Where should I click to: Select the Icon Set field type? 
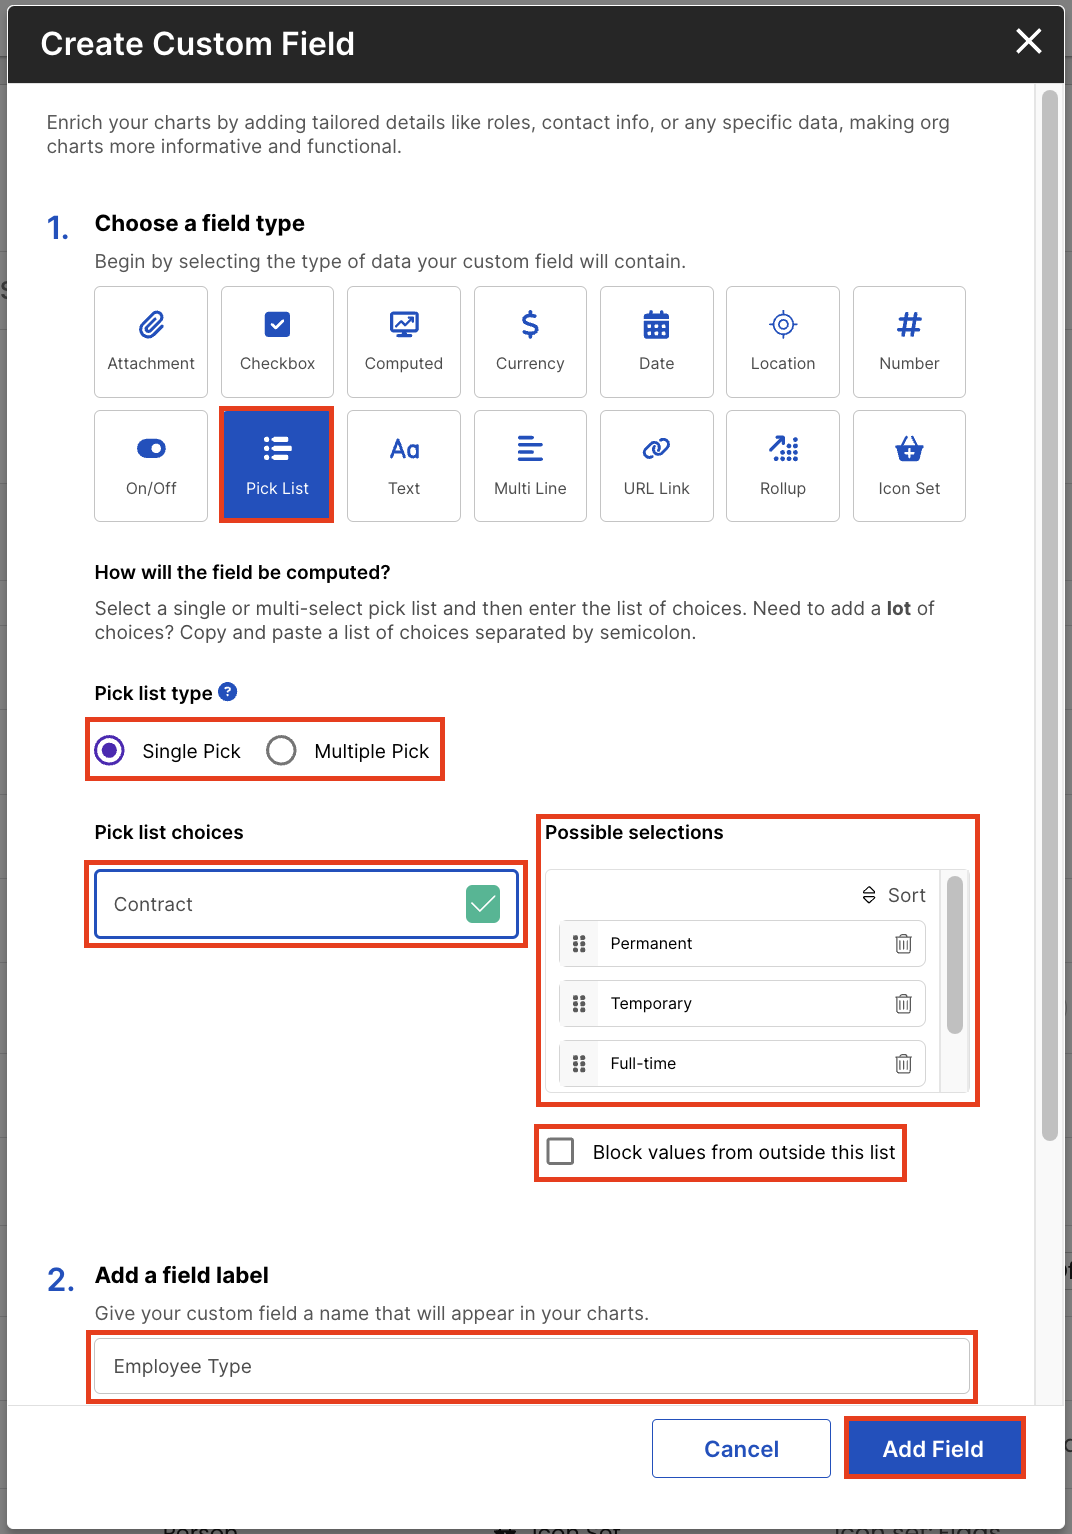tap(908, 465)
